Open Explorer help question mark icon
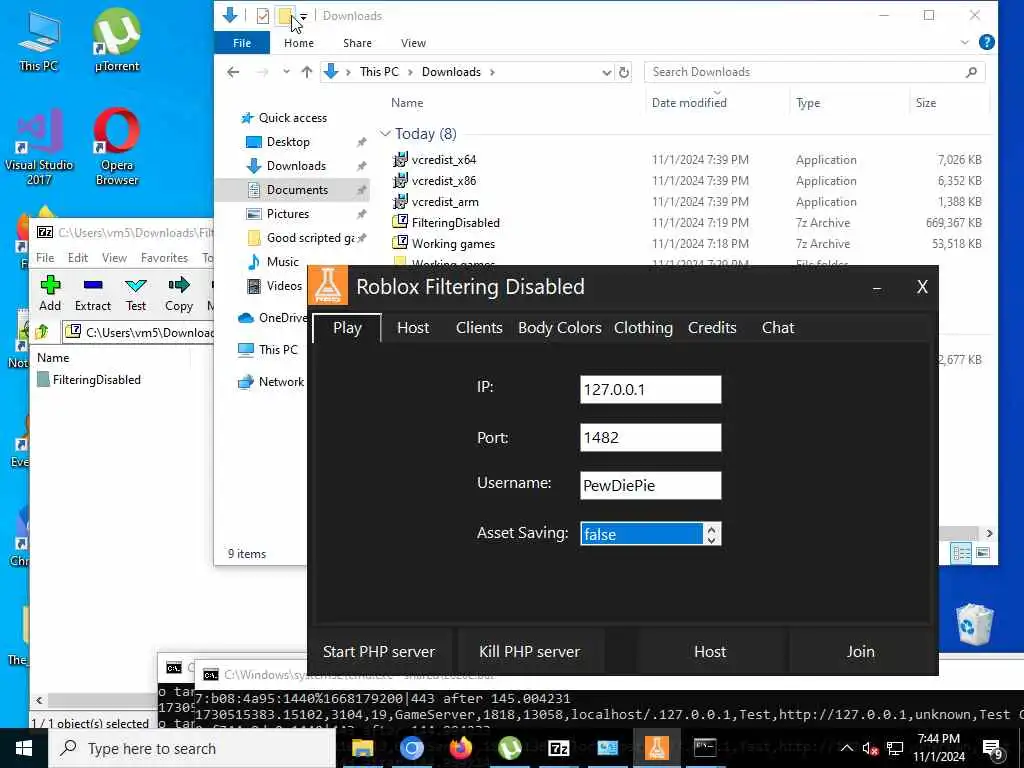 point(987,42)
